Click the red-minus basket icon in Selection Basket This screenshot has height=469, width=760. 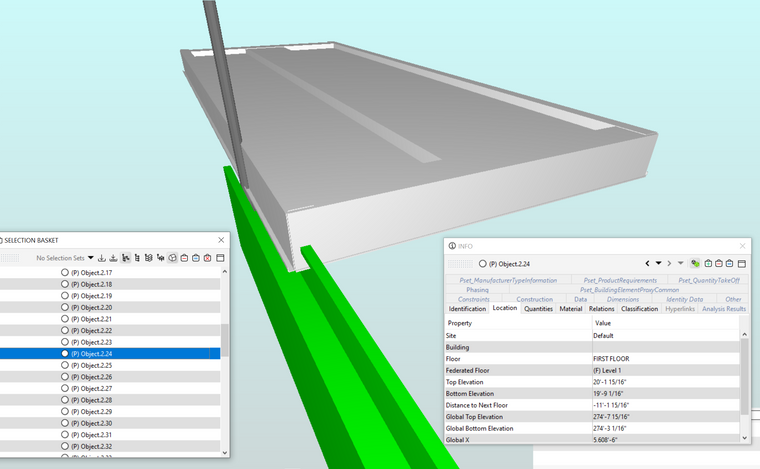point(184,258)
